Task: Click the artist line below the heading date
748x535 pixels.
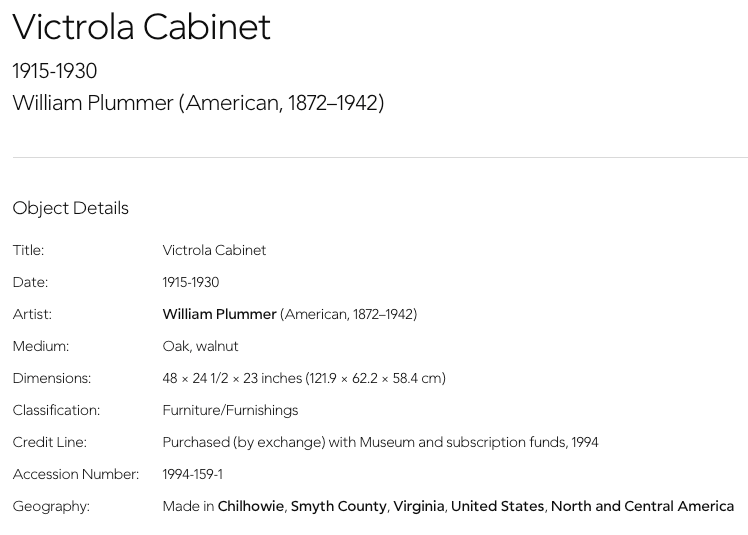Action: [198, 103]
